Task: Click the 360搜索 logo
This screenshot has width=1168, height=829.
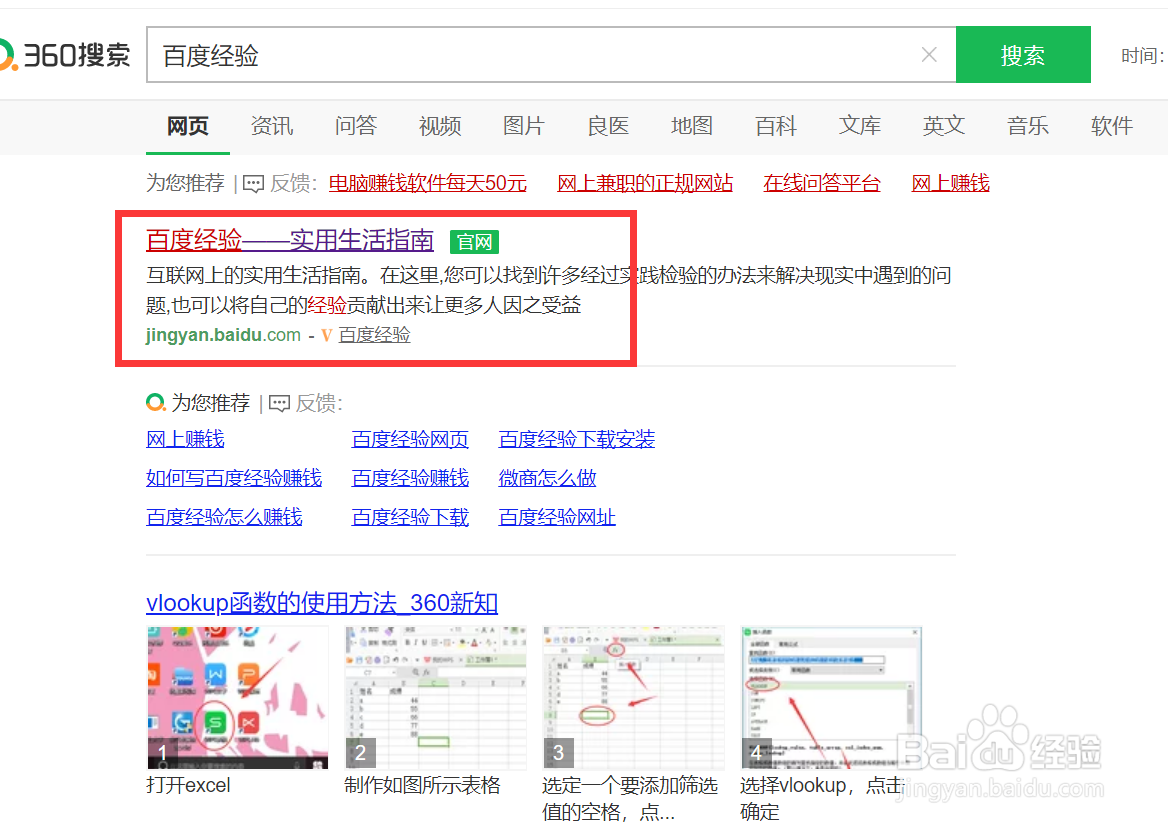Action: click(x=65, y=55)
